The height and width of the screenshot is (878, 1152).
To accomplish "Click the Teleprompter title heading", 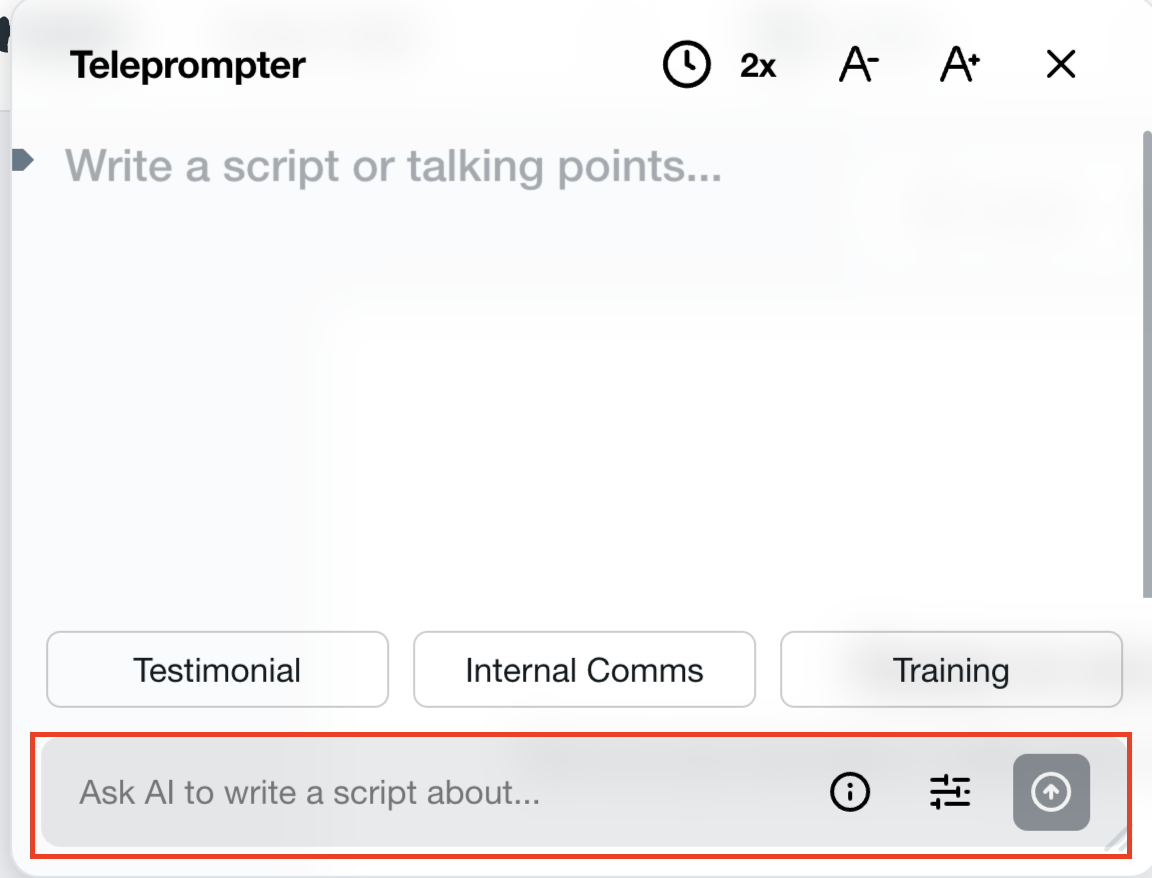I will pyautogui.click(x=187, y=66).
